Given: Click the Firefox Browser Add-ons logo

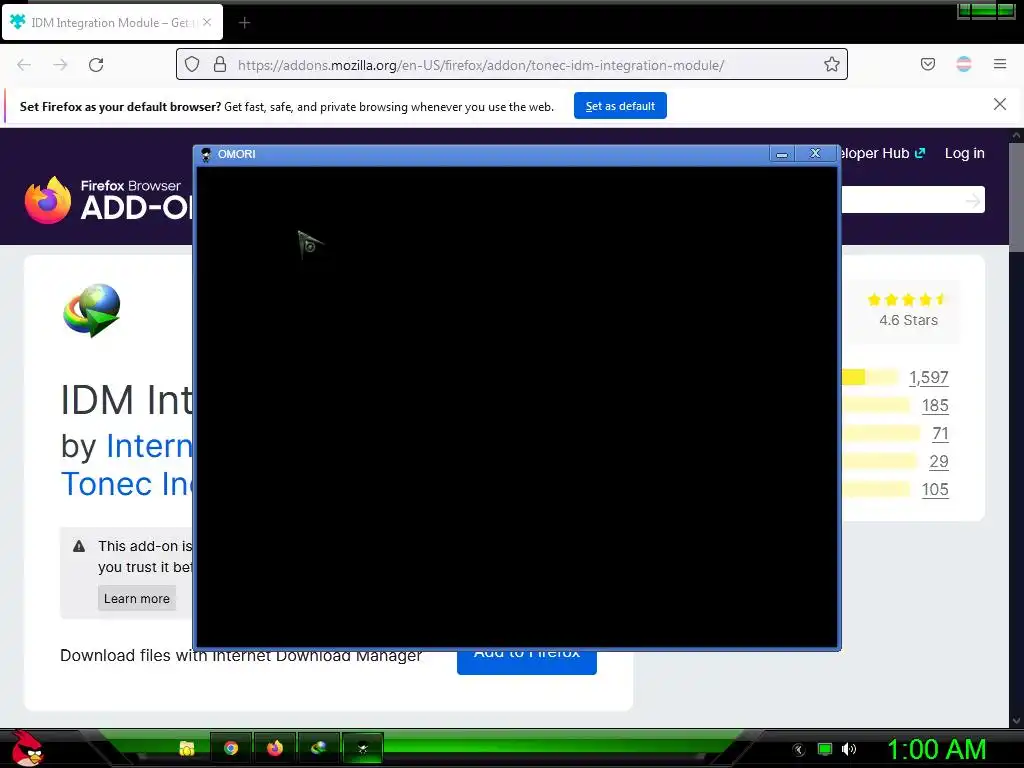Looking at the screenshot, I should (108, 200).
